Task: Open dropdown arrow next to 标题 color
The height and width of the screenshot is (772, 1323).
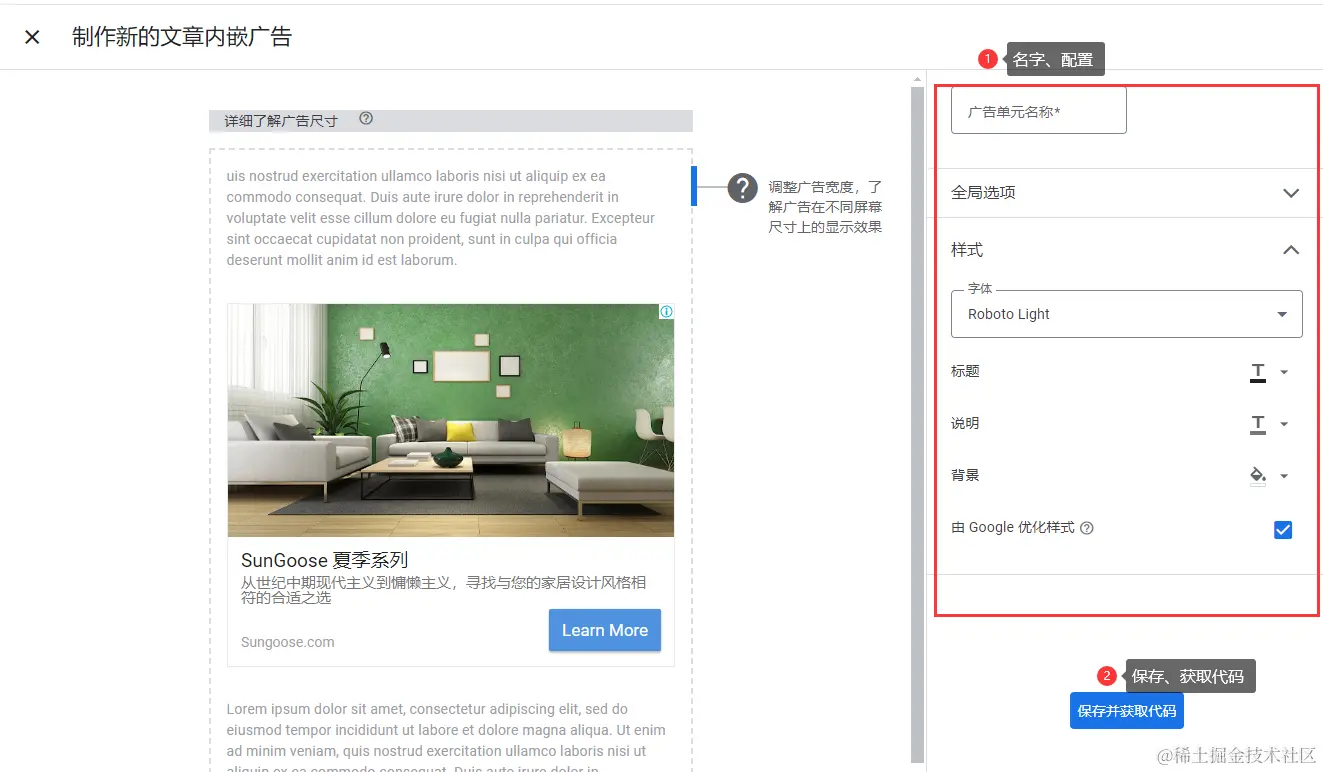Action: 1284,372
